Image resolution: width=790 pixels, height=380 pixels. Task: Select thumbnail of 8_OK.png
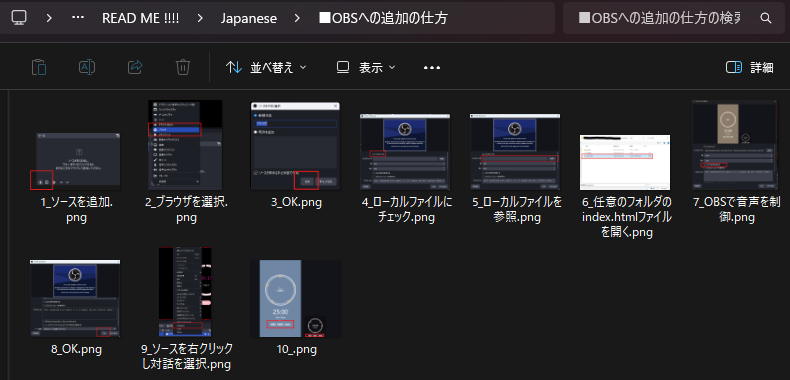[76, 299]
